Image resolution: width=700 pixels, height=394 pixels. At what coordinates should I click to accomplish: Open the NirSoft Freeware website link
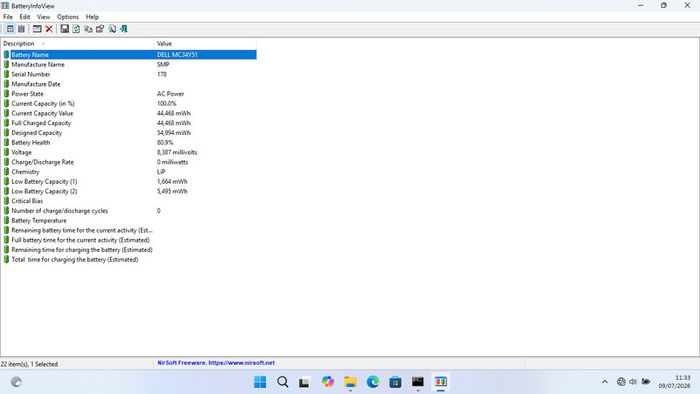coord(216,363)
